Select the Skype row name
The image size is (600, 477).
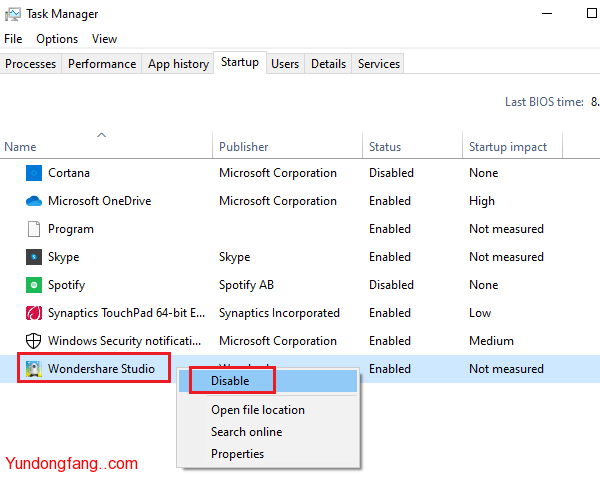pyautogui.click(x=64, y=257)
